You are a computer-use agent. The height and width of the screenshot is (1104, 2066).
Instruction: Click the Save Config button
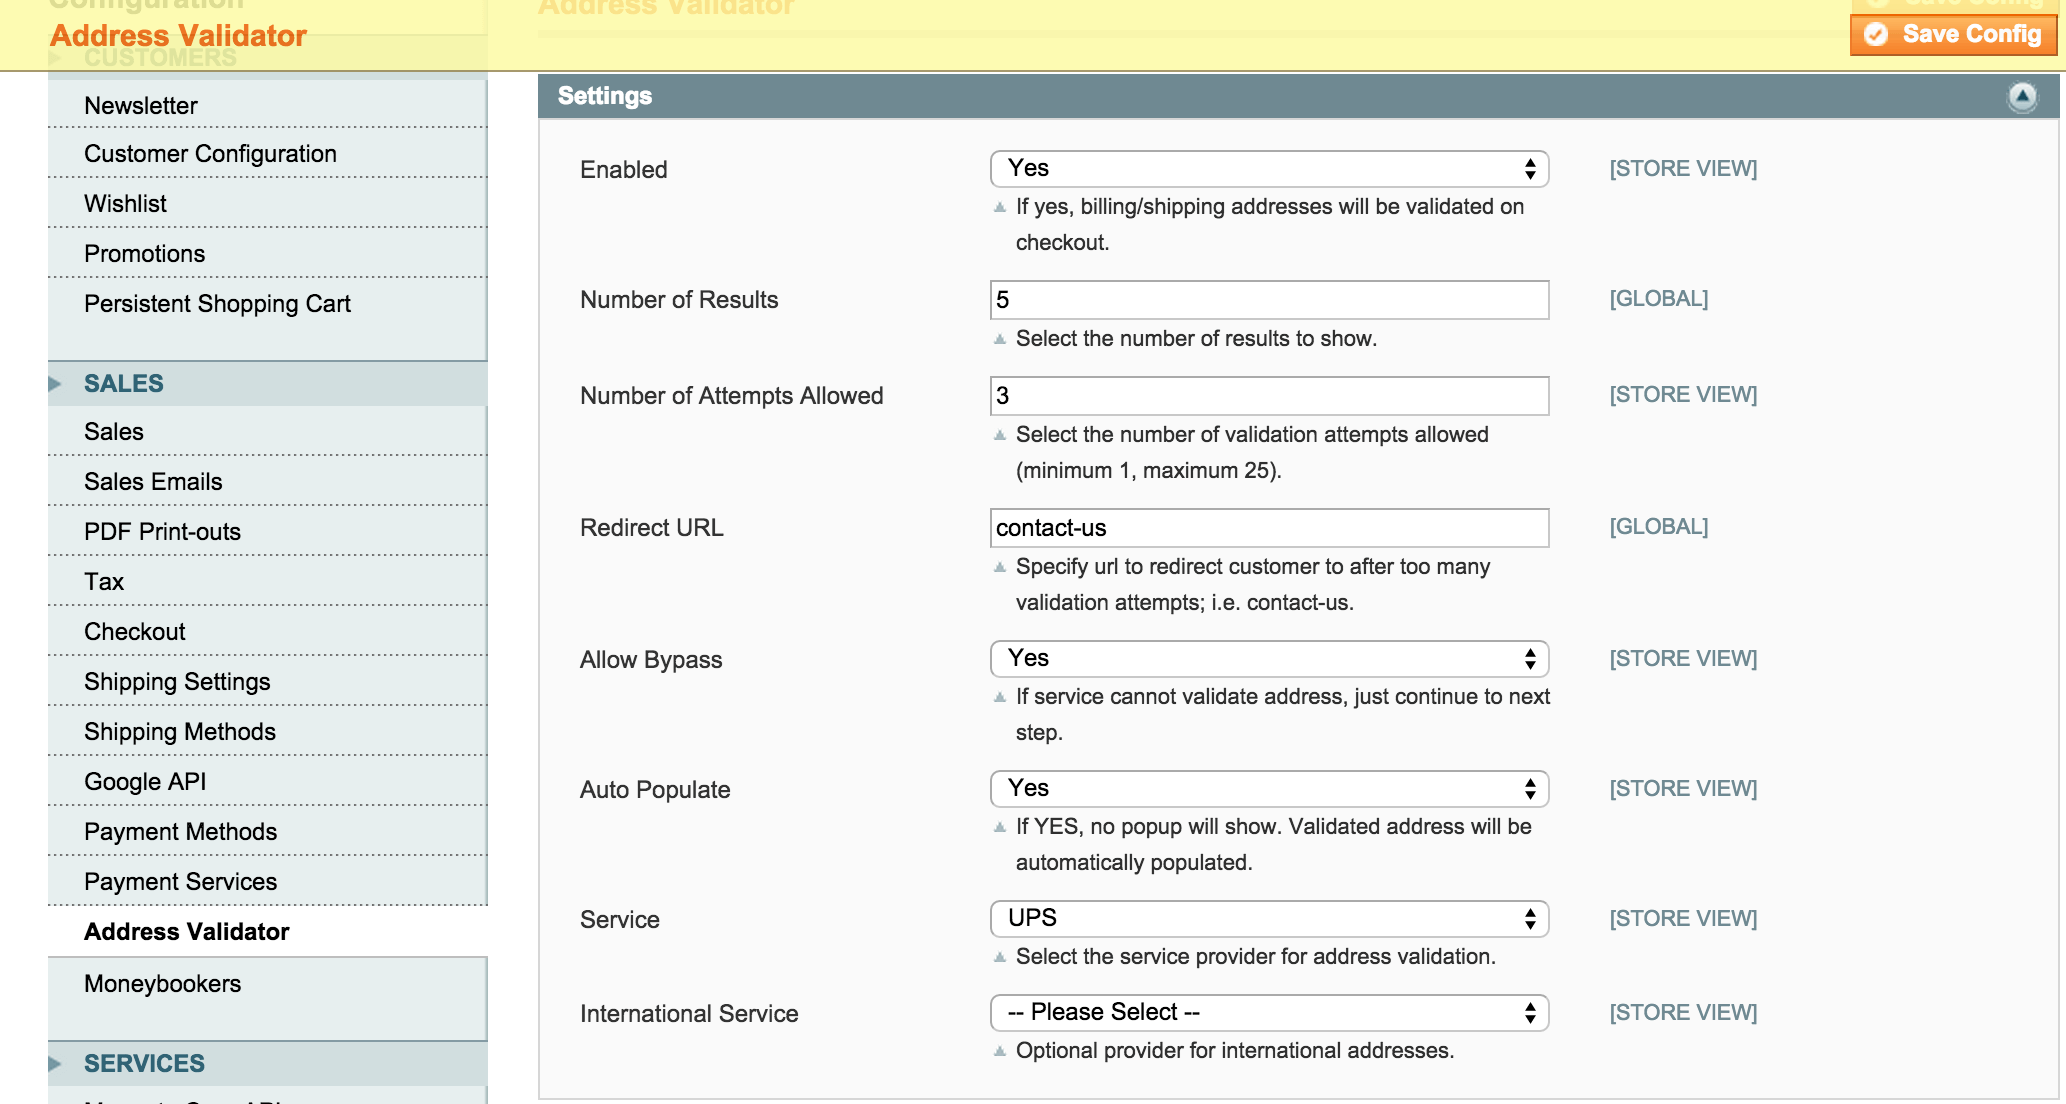tap(1953, 35)
